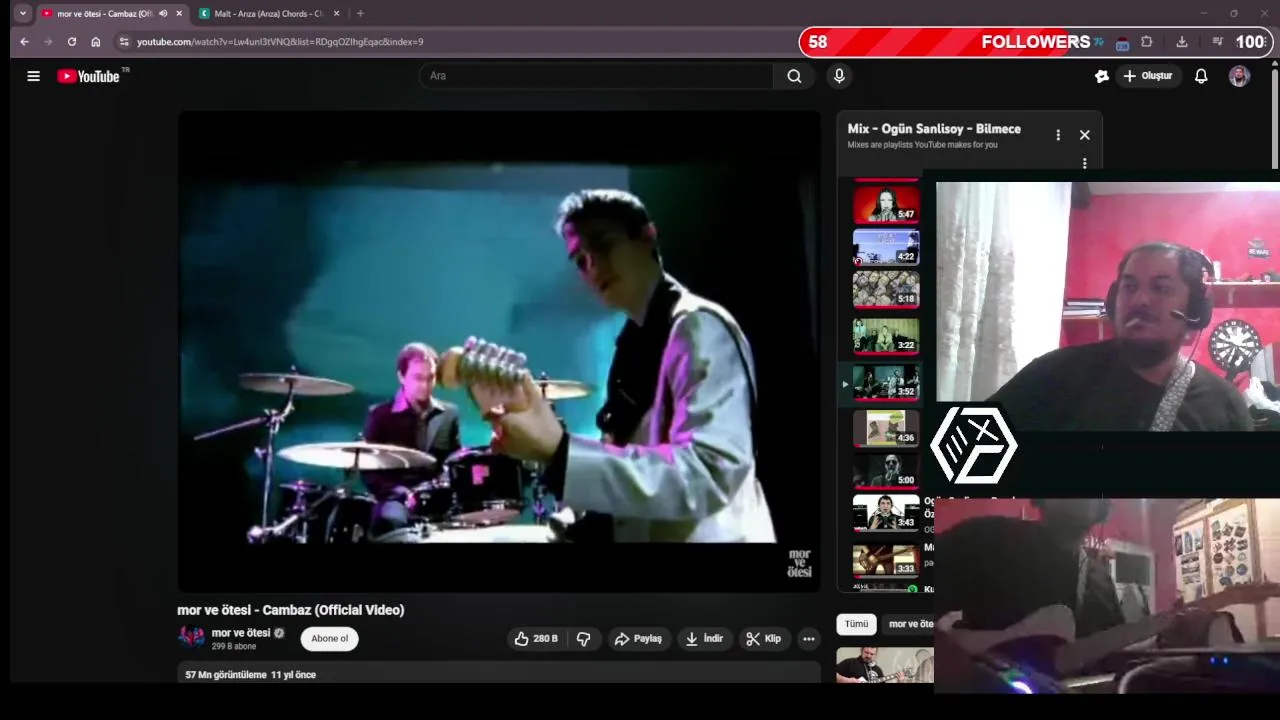Close the Malt Arıza Chords tab
1280x720 pixels.
336,14
